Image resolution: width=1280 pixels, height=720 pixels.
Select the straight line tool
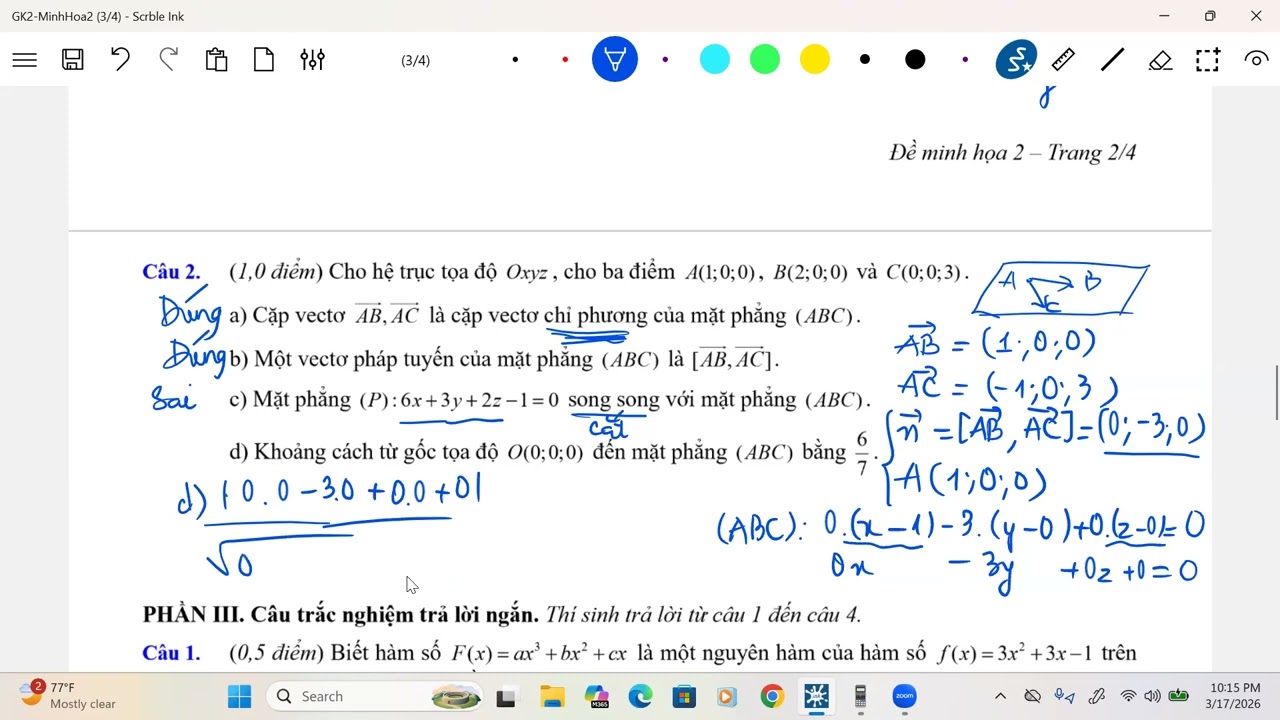[1112, 60]
